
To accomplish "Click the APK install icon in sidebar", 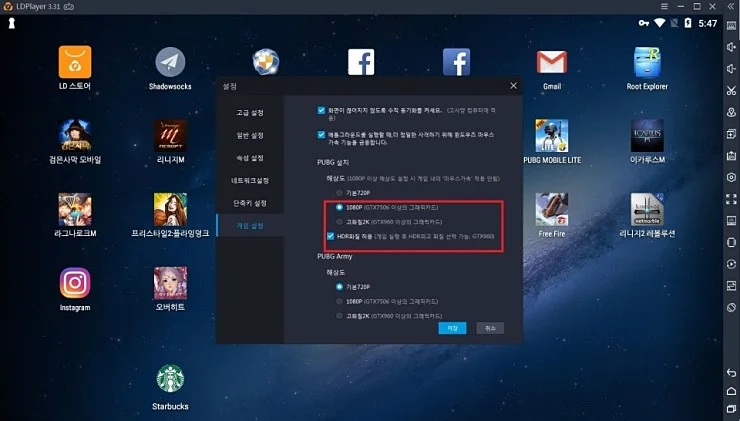I will pos(731,156).
